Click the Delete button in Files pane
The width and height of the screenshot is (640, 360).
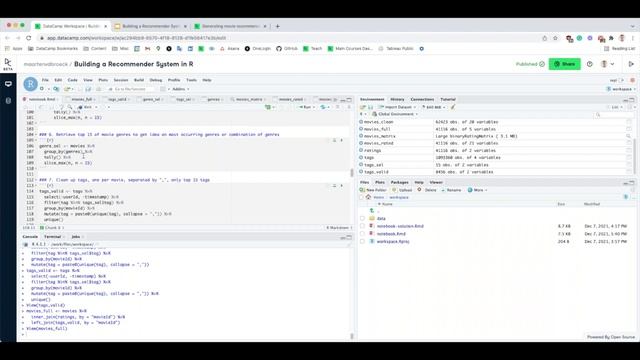coord(427,190)
